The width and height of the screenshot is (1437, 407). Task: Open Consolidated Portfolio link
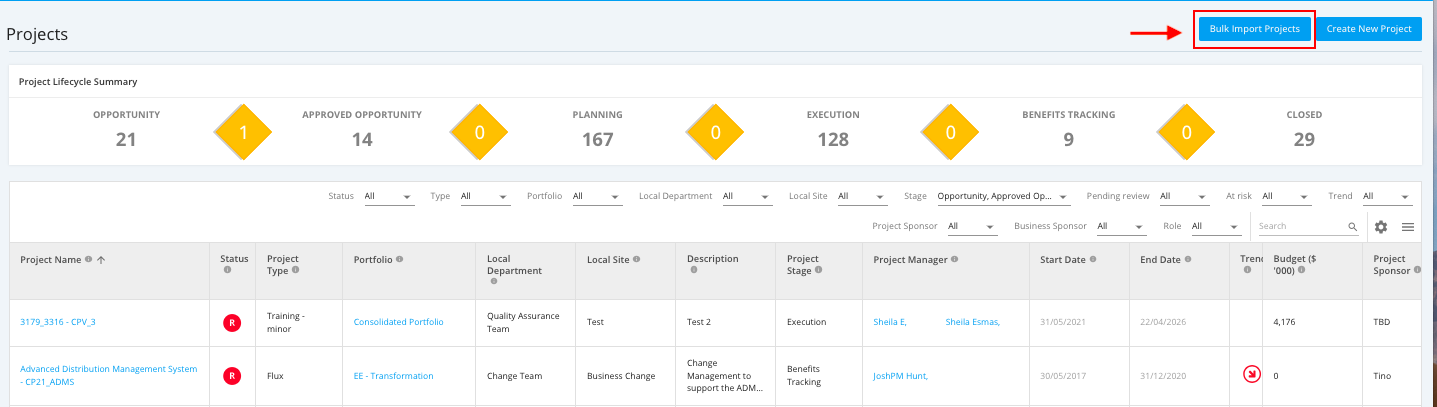[398, 322]
